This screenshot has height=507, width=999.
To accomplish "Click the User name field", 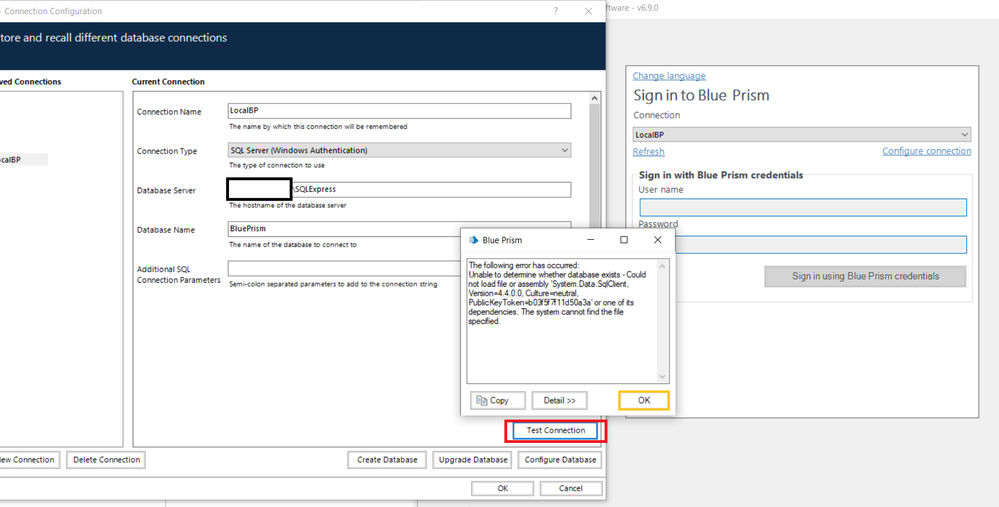I will click(x=803, y=208).
